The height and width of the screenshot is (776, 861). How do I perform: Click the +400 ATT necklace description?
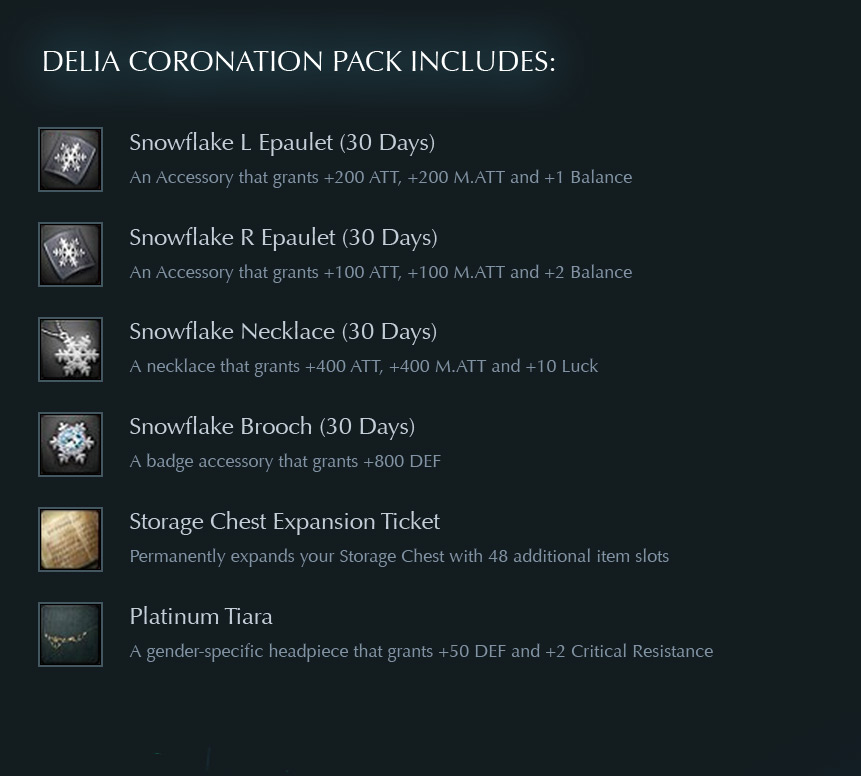pyautogui.click(x=364, y=366)
